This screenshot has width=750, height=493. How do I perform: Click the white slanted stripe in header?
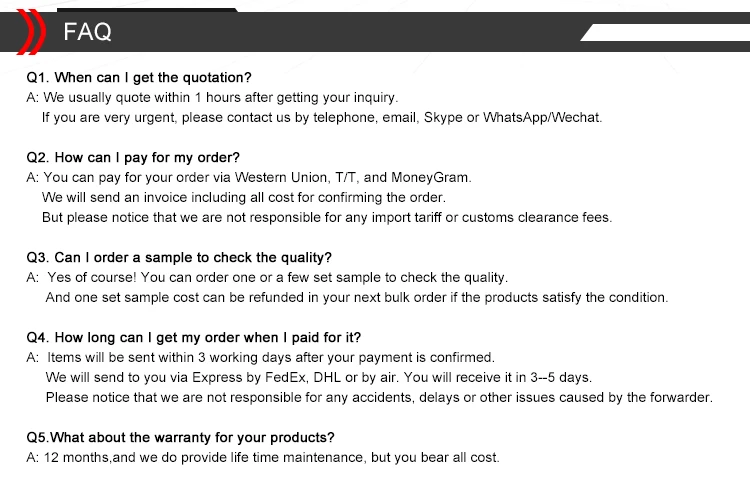(665, 33)
